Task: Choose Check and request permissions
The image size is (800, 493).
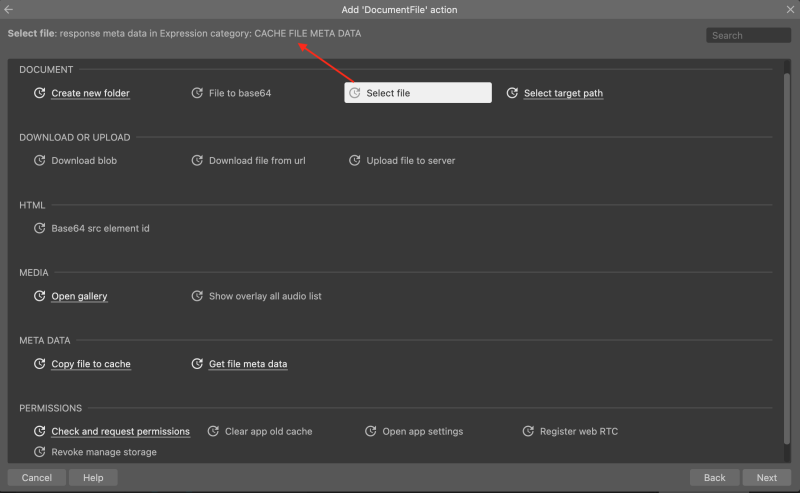Action: [x=120, y=431]
